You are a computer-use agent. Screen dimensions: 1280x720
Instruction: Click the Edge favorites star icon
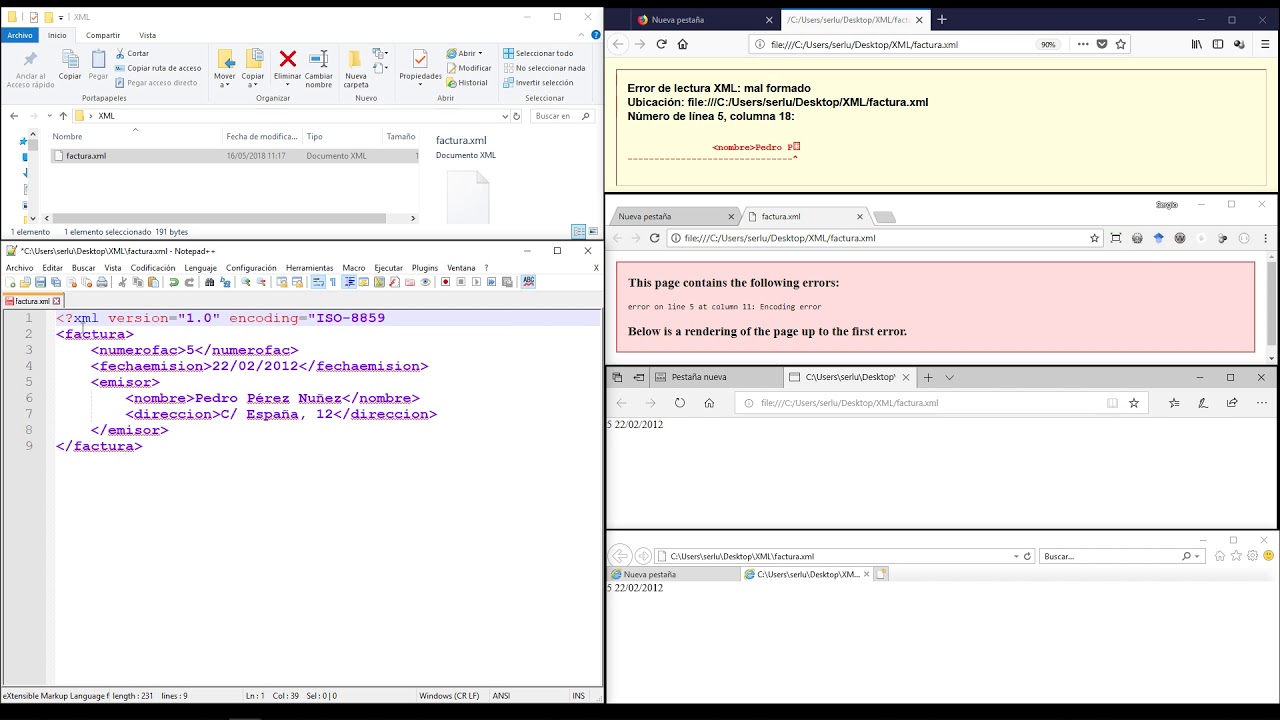[1134, 403]
